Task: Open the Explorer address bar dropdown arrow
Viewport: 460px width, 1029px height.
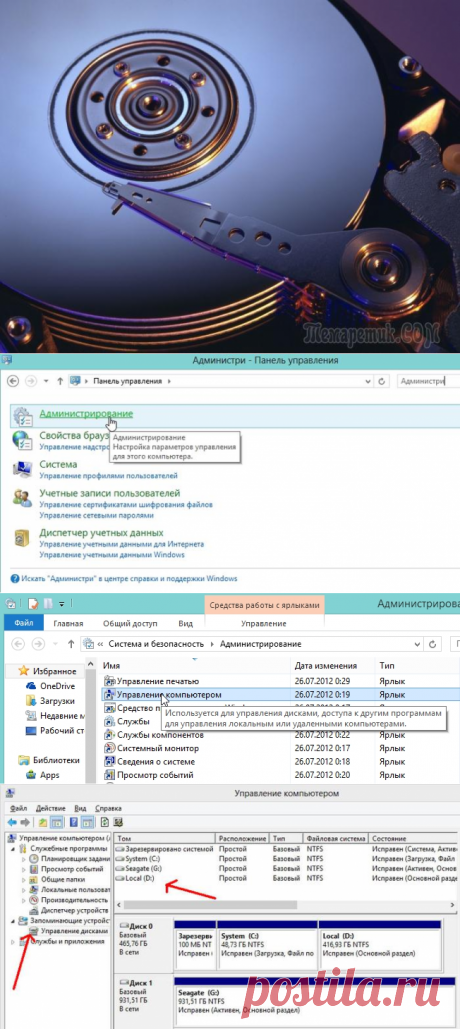Action: 416,644
